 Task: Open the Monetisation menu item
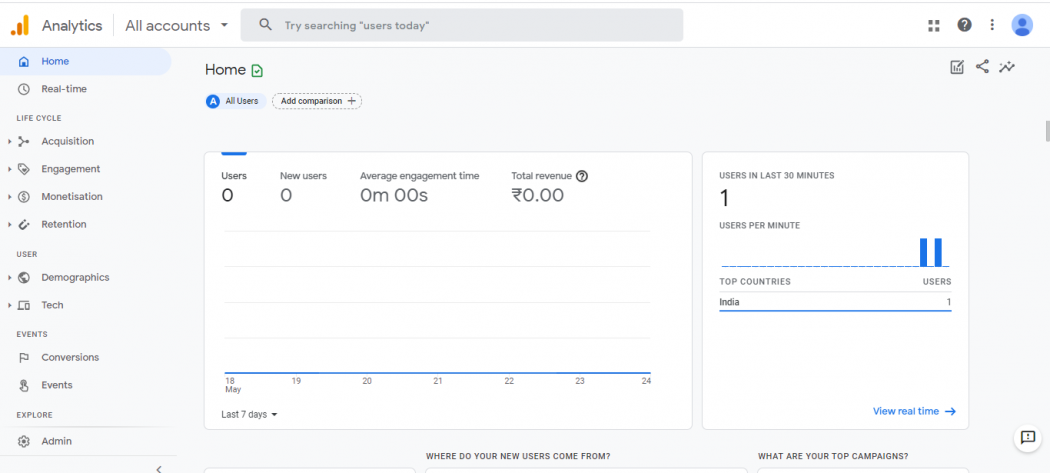pyautogui.click(x=72, y=196)
